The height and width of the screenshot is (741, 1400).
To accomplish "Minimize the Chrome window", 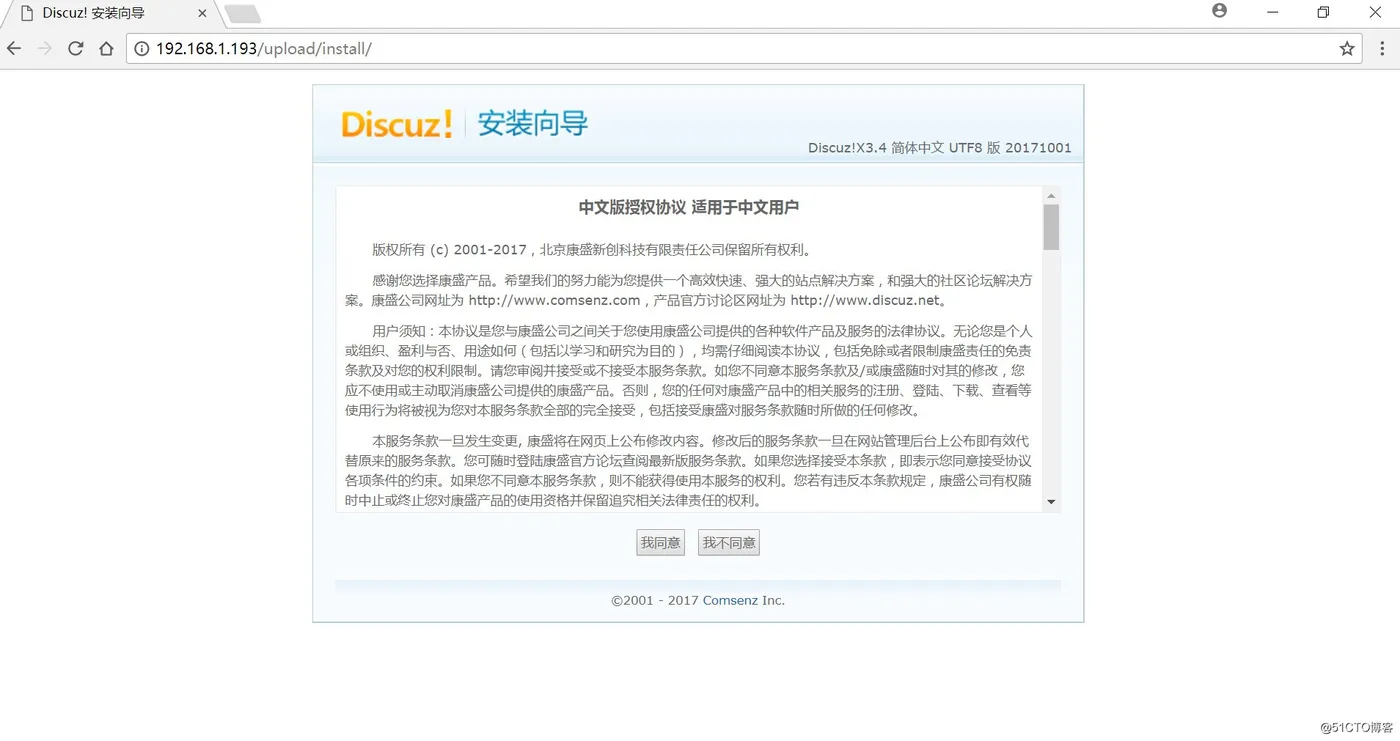I will pos(1273,12).
